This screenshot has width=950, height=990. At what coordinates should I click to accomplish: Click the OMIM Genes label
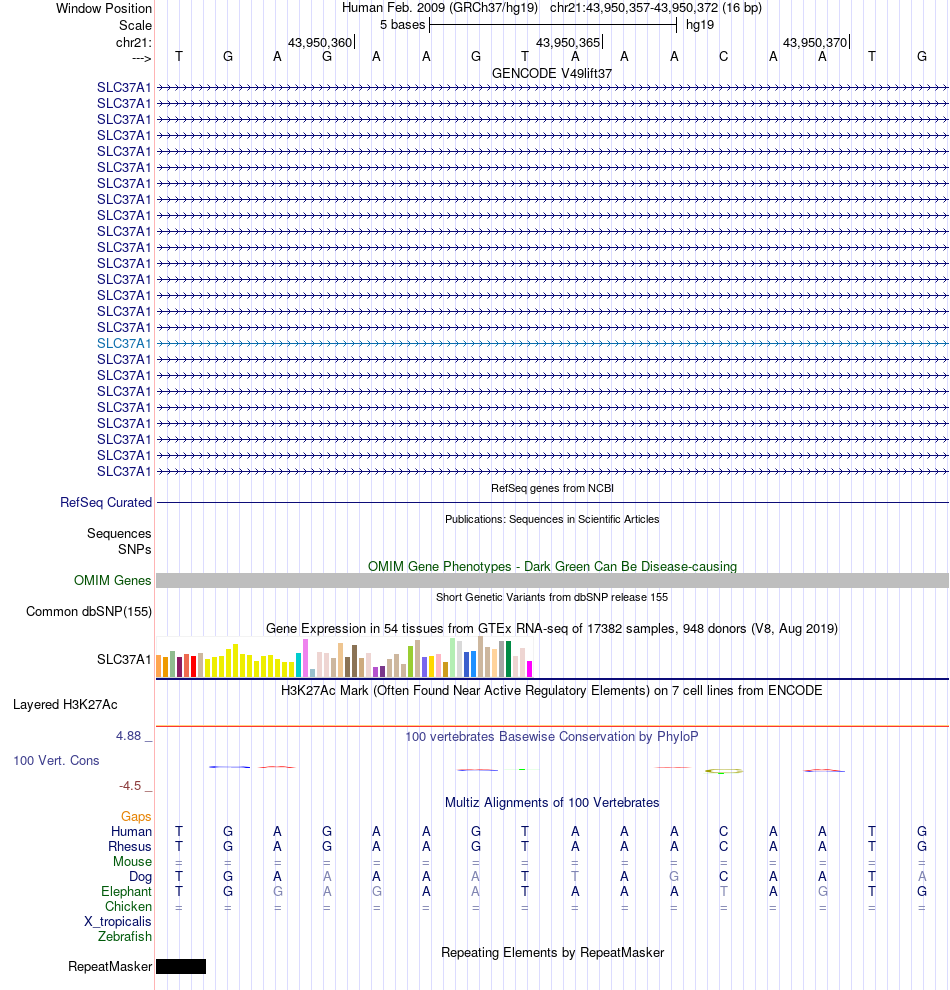click(112, 580)
